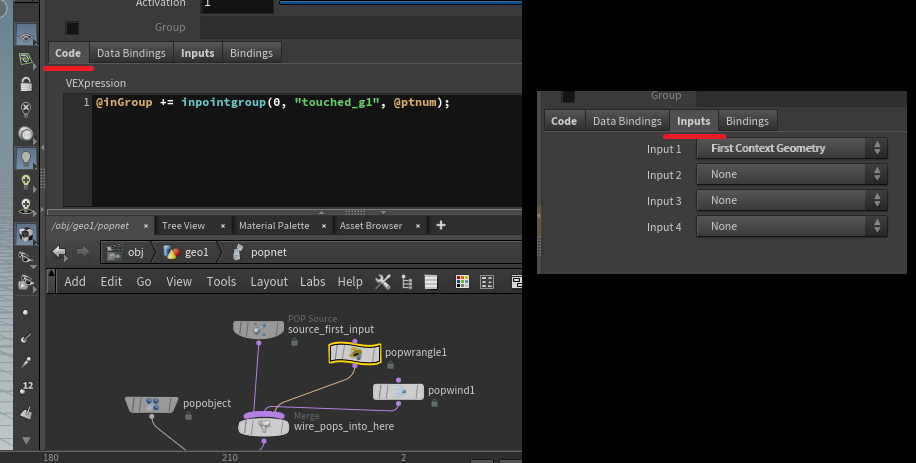Image resolution: width=916 pixels, height=463 pixels.
Task: Toggle the lock flag under popwind1
Action: (x=434, y=403)
